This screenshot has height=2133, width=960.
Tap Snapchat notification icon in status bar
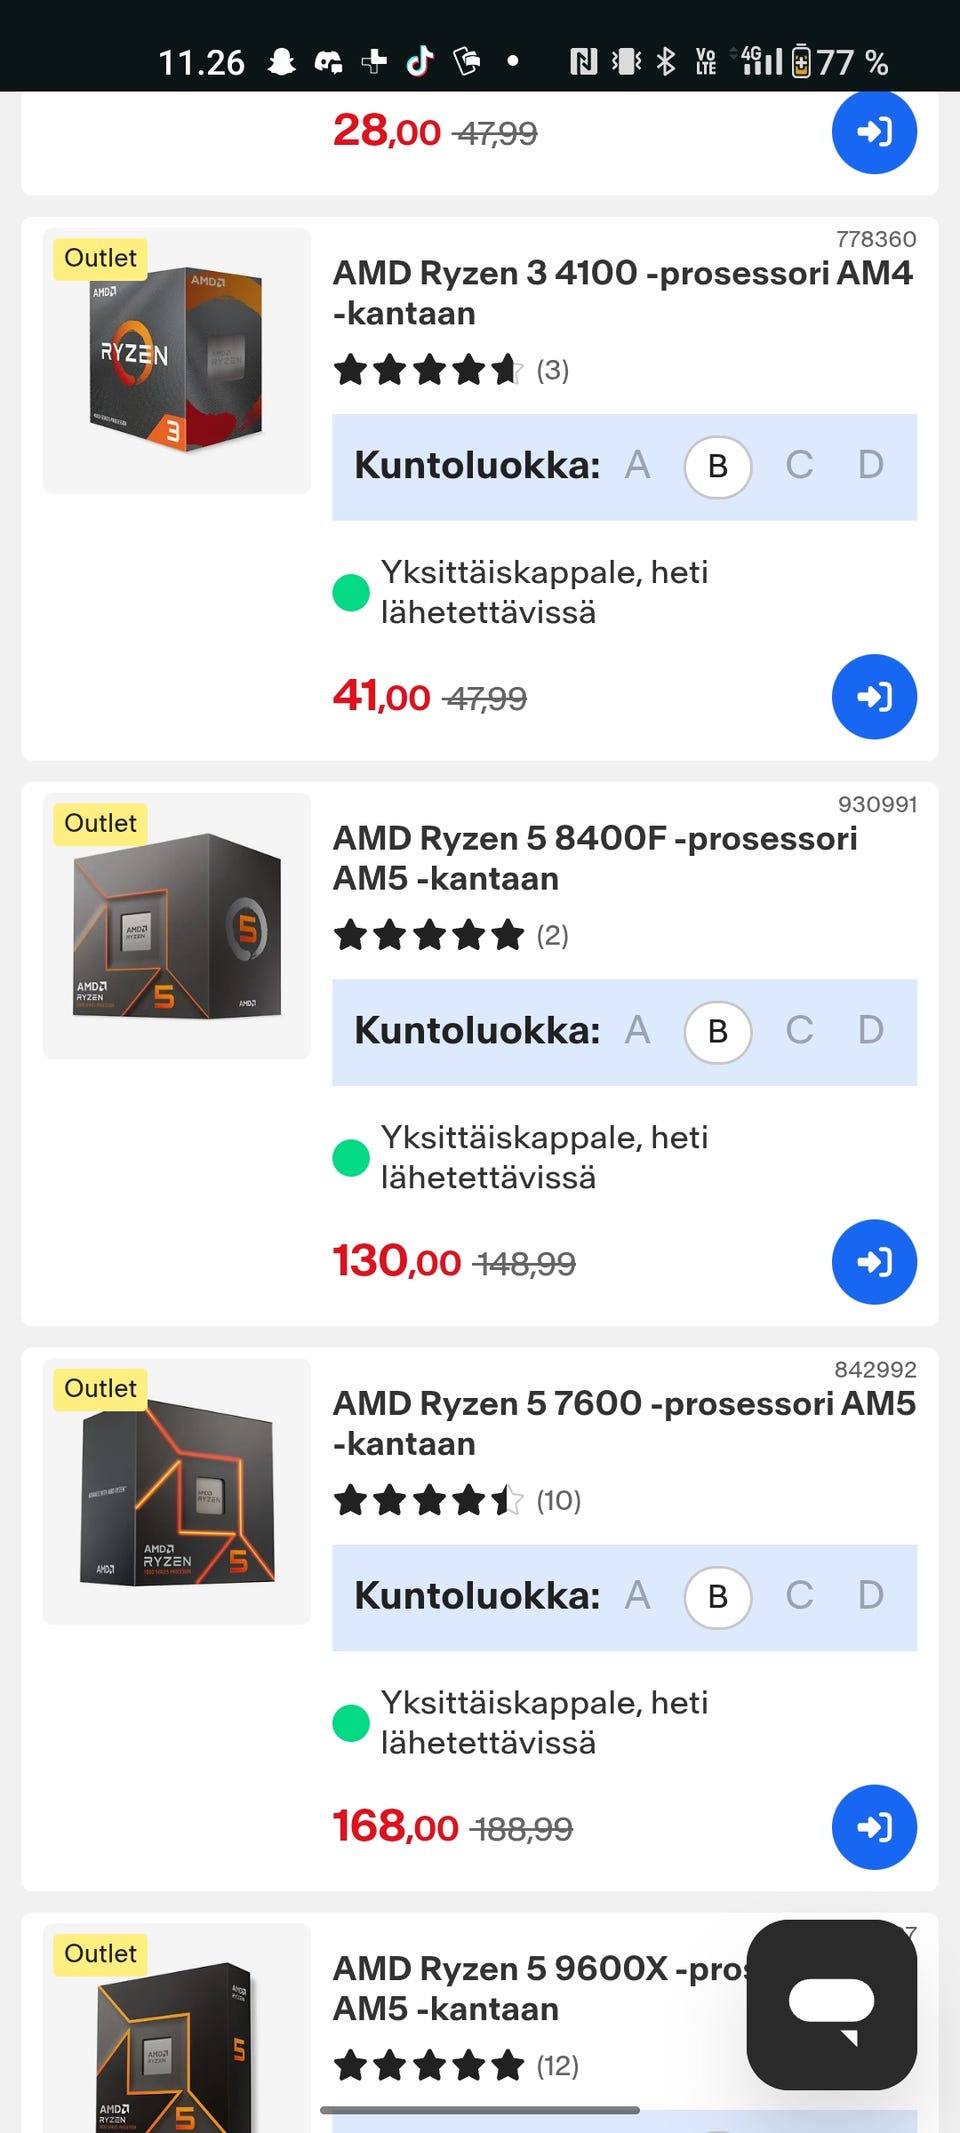pos(282,62)
